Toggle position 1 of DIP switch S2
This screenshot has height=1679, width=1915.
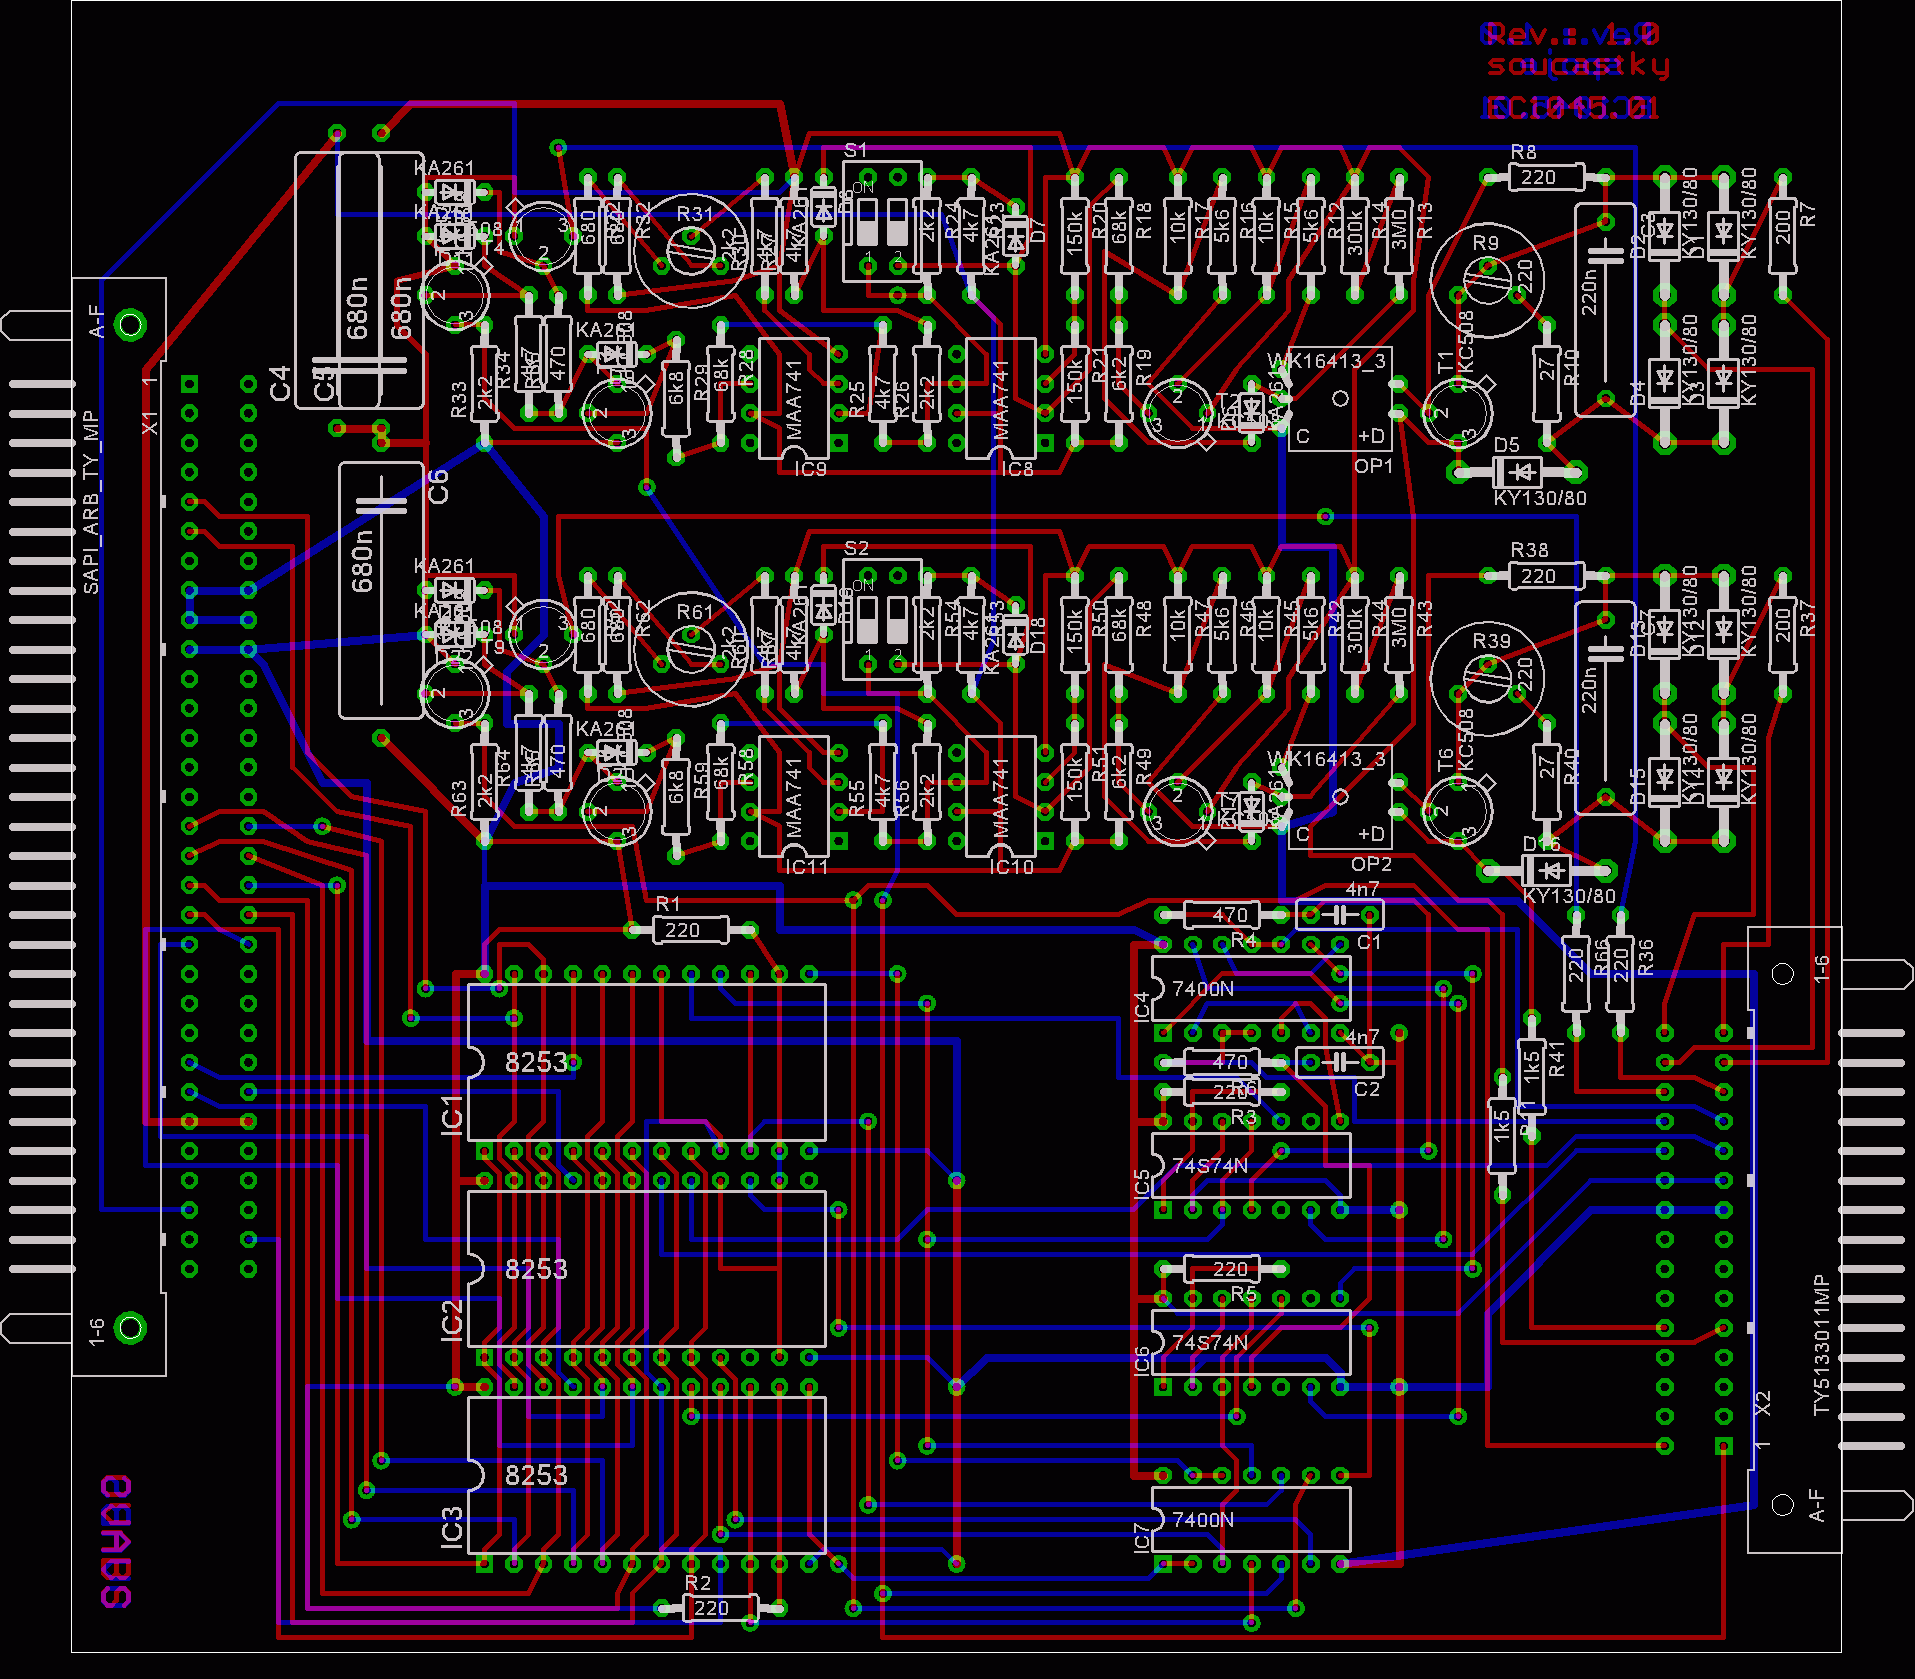pos(867,621)
